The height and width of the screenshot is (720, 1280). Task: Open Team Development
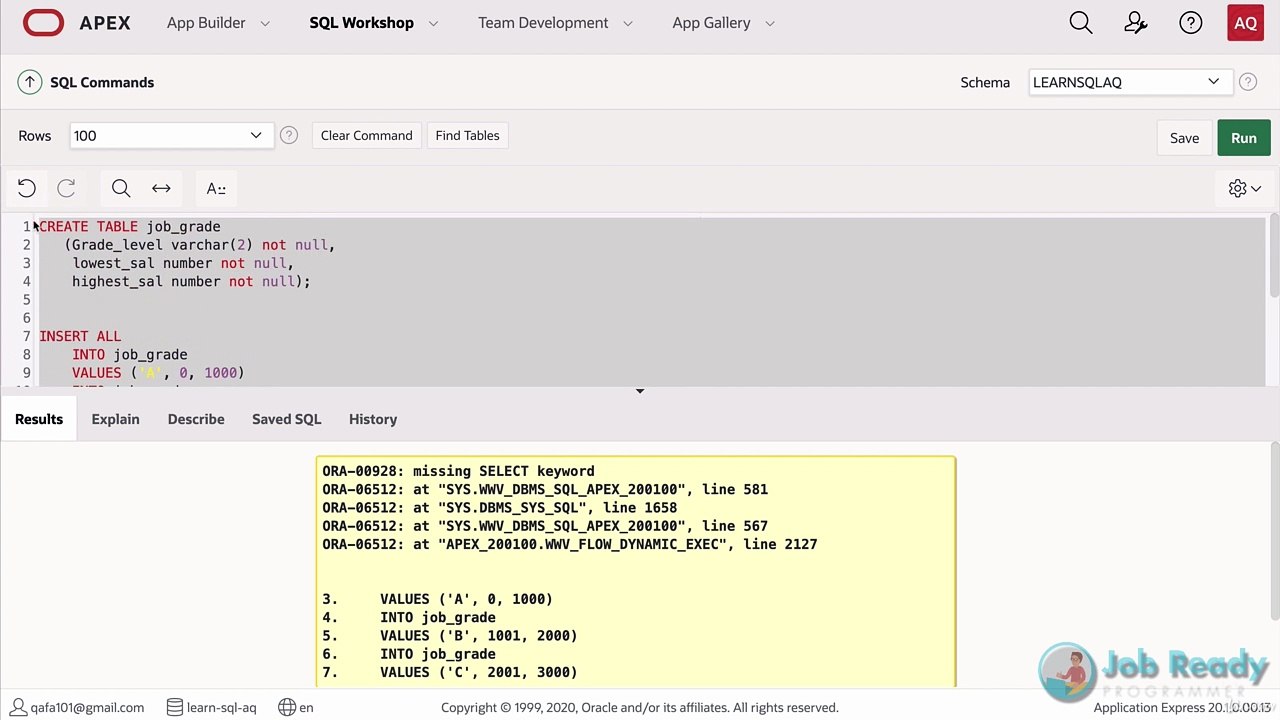[543, 22]
